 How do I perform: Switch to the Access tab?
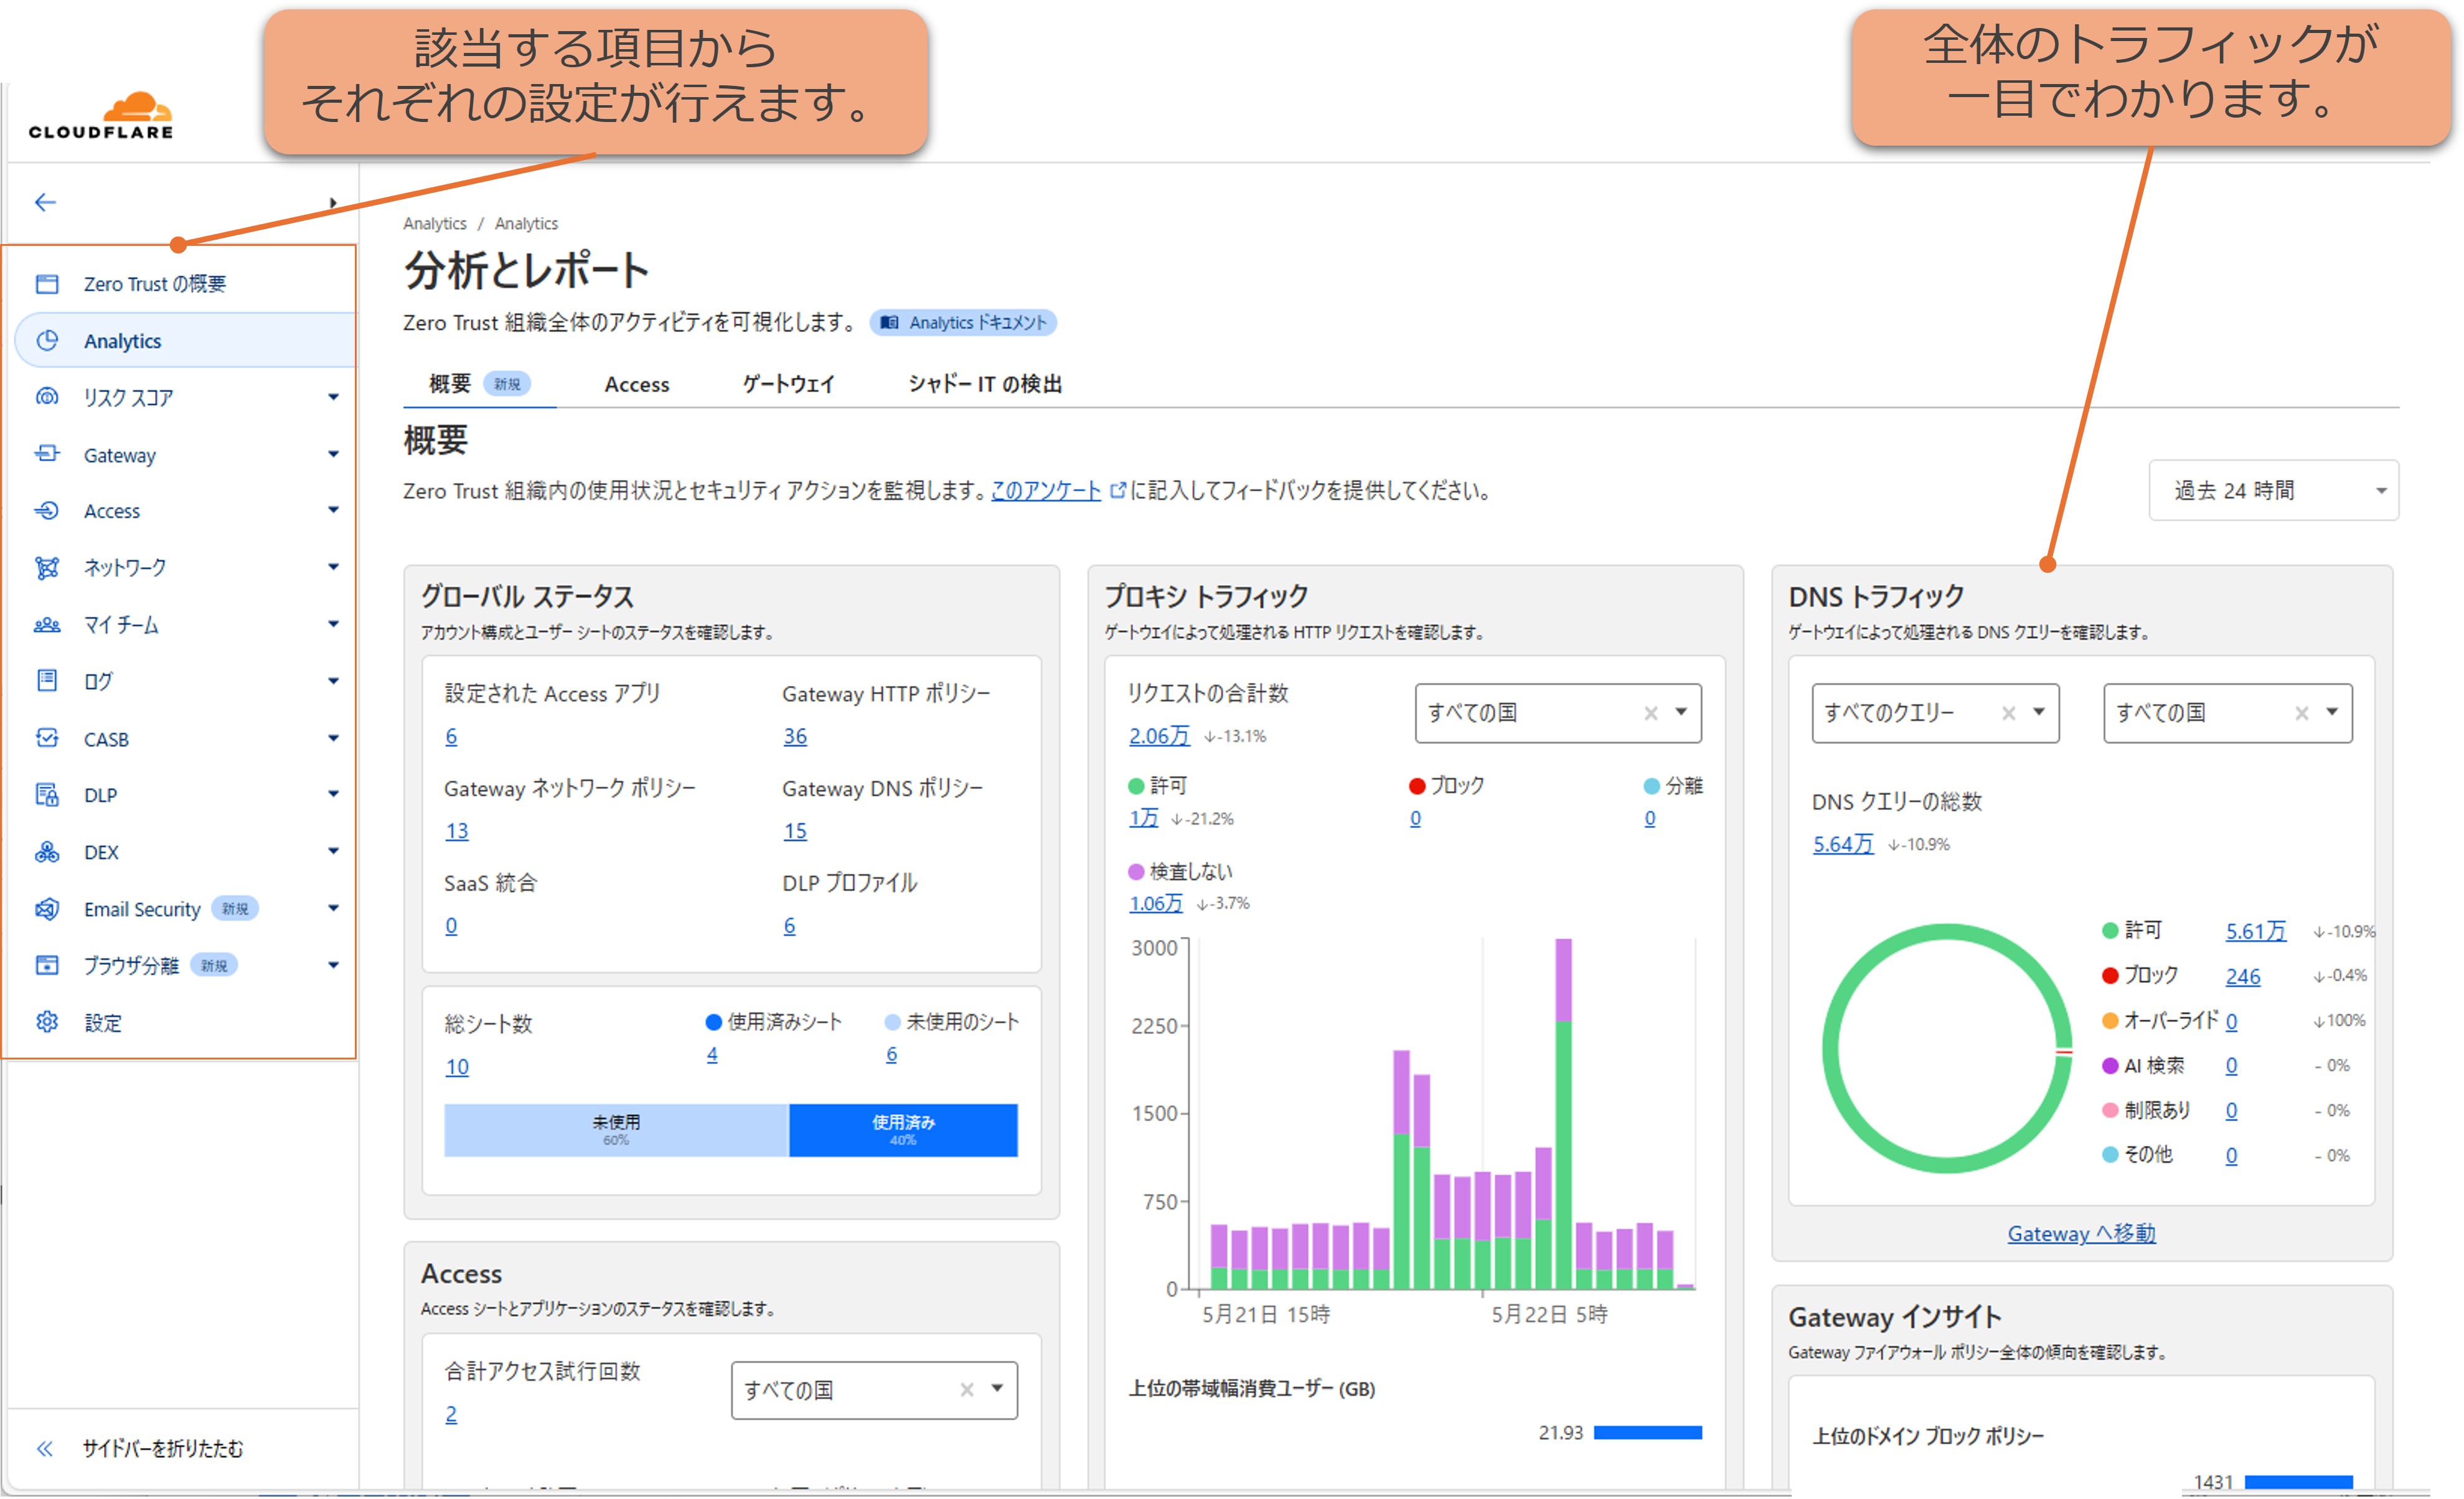click(637, 385)
